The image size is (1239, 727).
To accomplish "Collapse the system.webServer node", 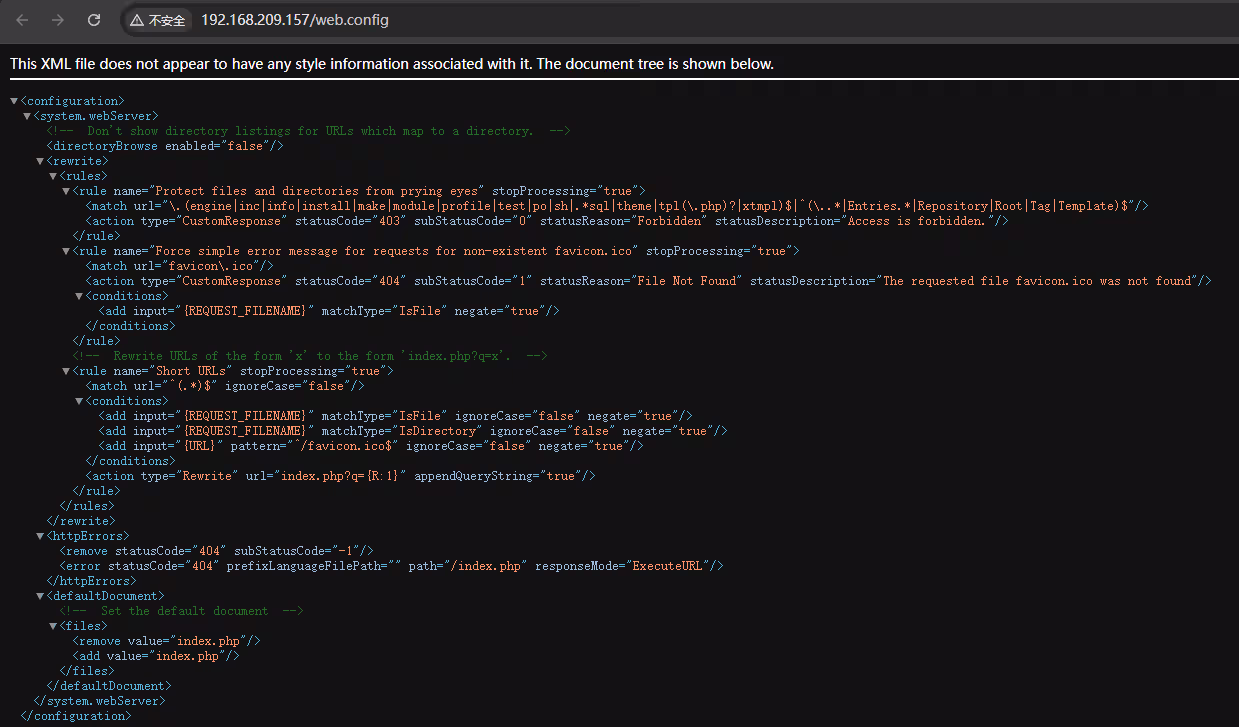I will click(27, 116).
